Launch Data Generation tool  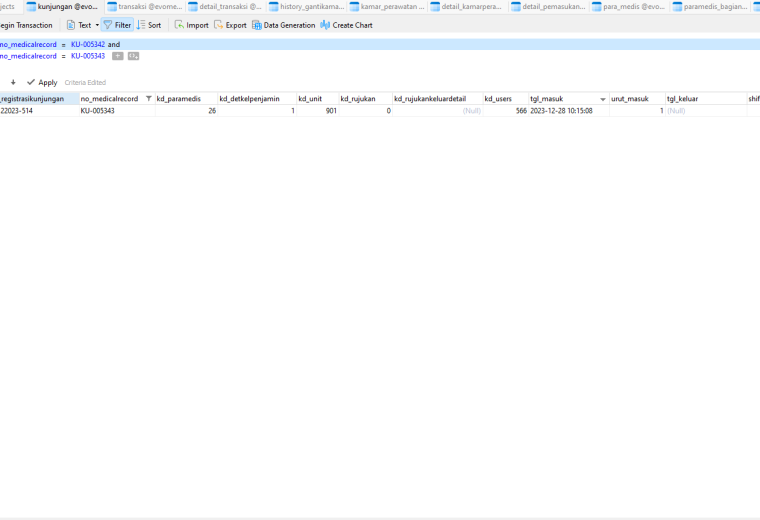pyautogui.click(x=284, y=25)
